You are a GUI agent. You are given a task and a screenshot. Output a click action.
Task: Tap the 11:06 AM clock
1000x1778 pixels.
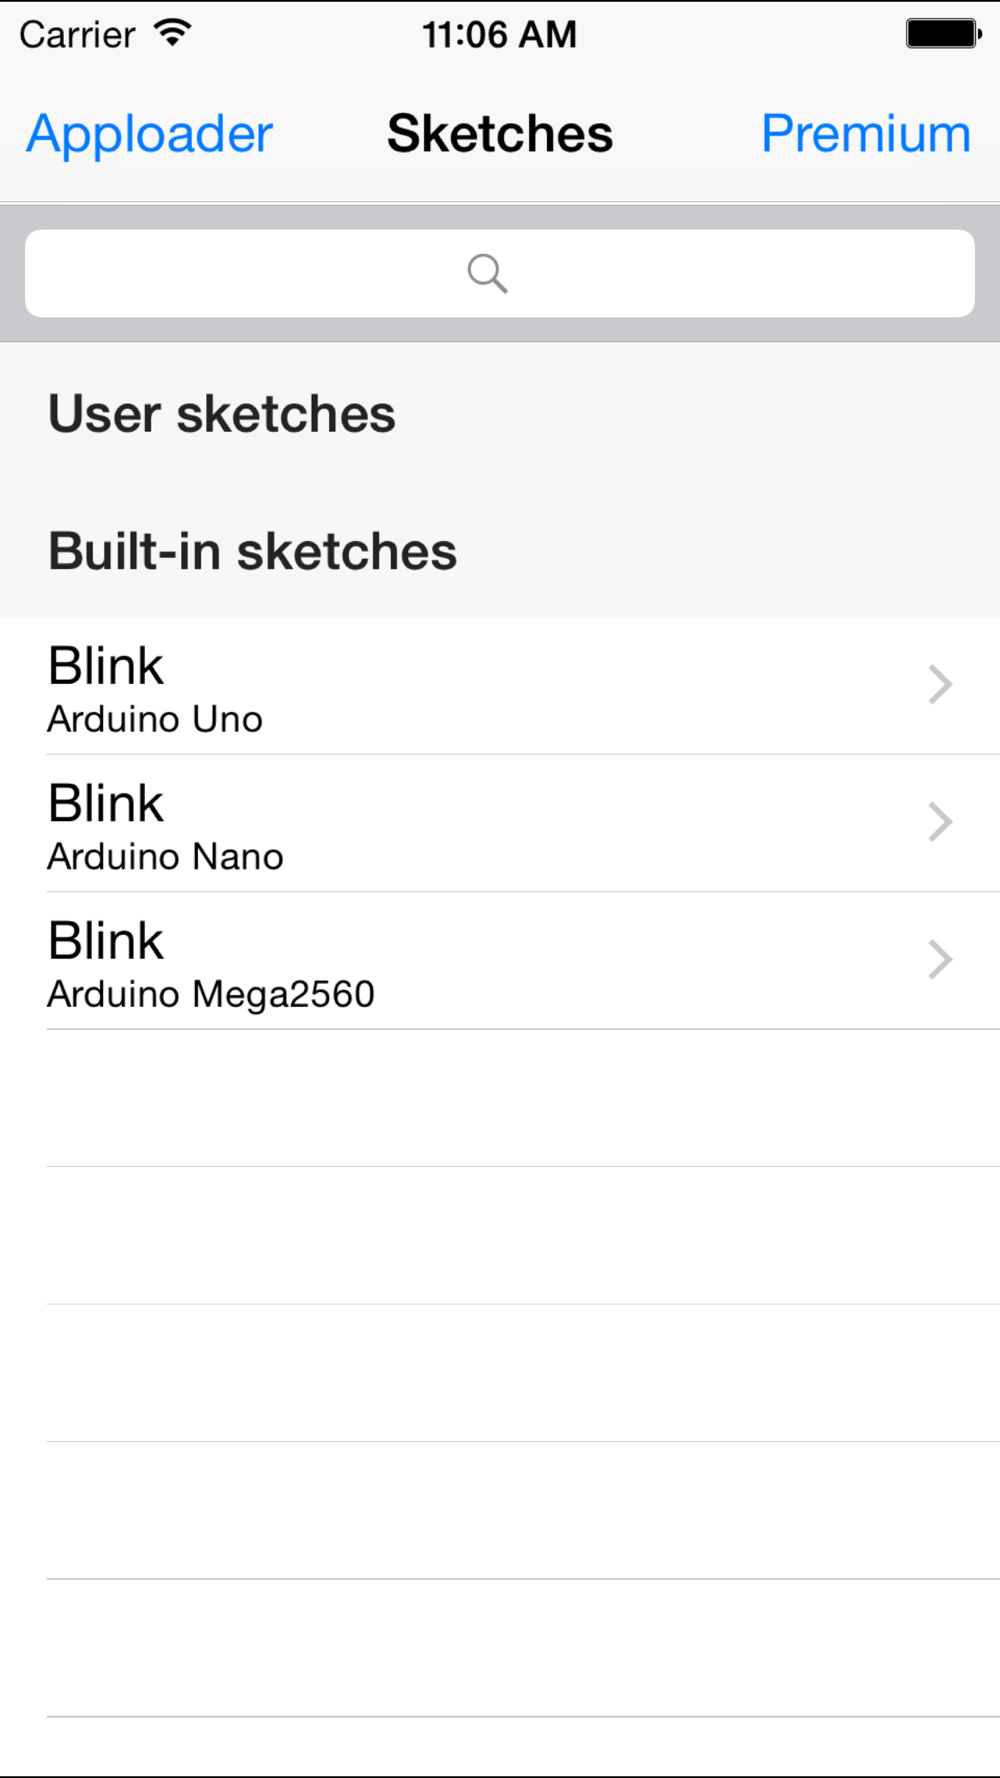coord(499,34)
